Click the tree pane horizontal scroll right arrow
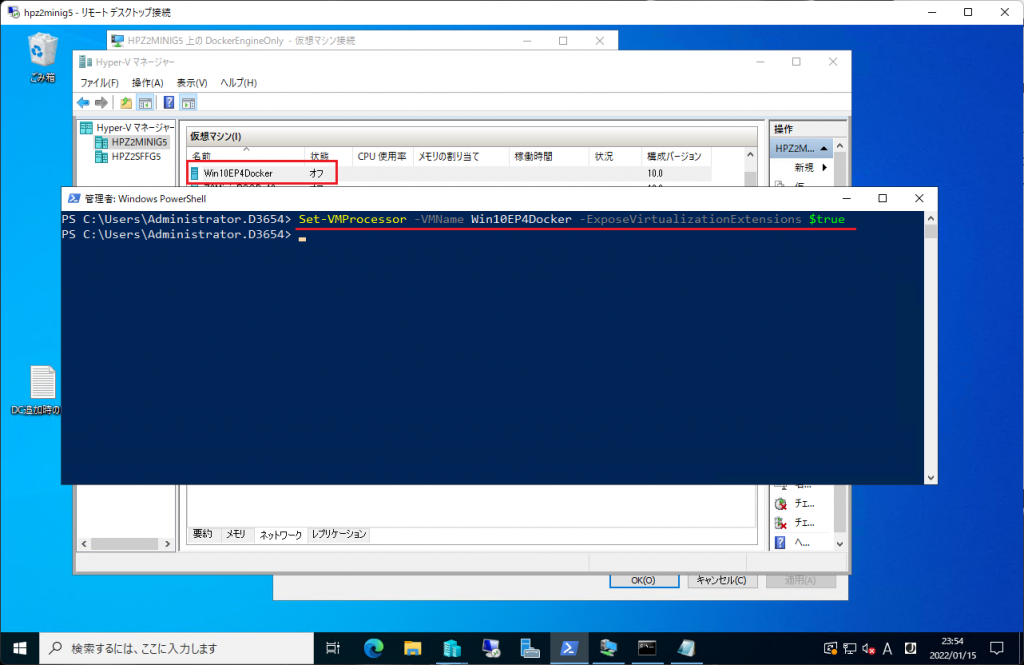The width and height of the screenshot is (1024, 665). [167, 543]
